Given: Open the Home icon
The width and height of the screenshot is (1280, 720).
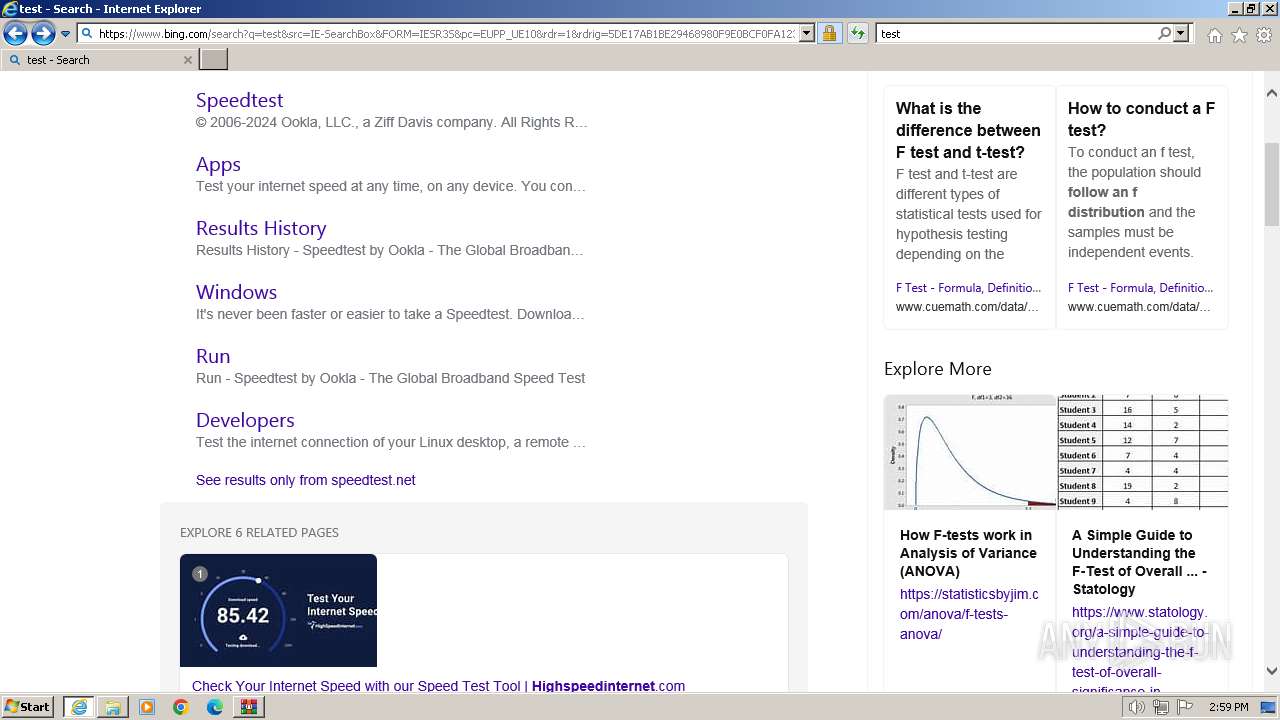Looking at the screenshot, I should pyautogui.click(x=1214, y=35).
